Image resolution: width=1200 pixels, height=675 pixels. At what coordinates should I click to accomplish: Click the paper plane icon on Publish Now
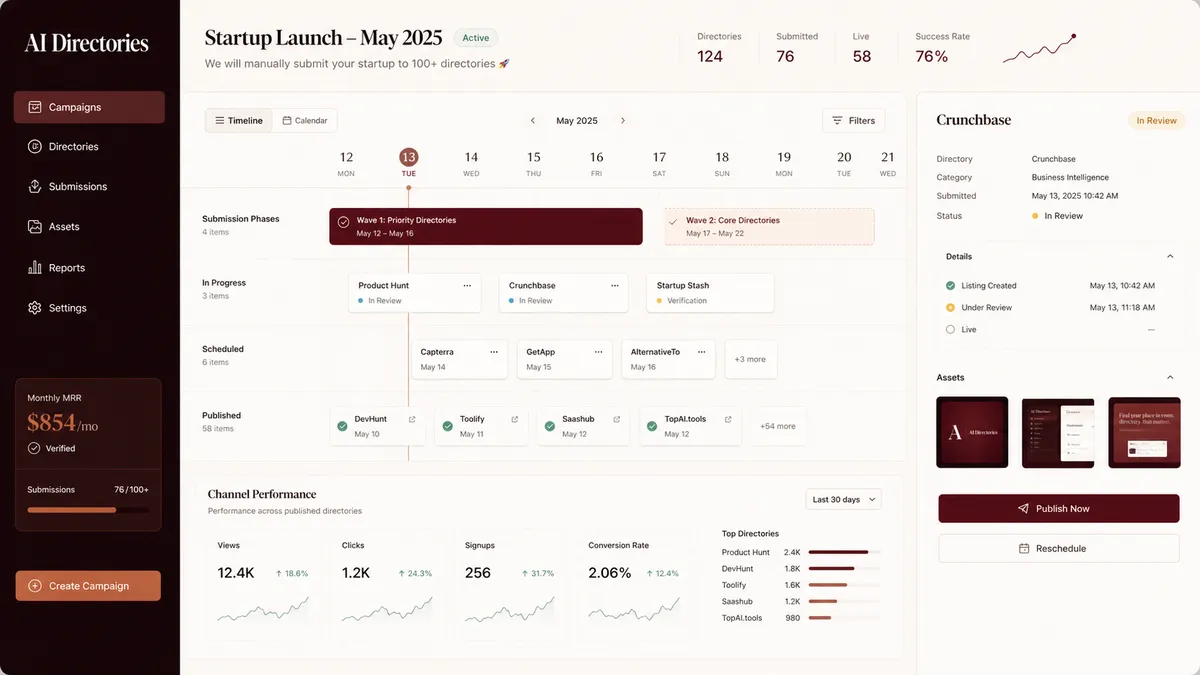[1023, 508]
